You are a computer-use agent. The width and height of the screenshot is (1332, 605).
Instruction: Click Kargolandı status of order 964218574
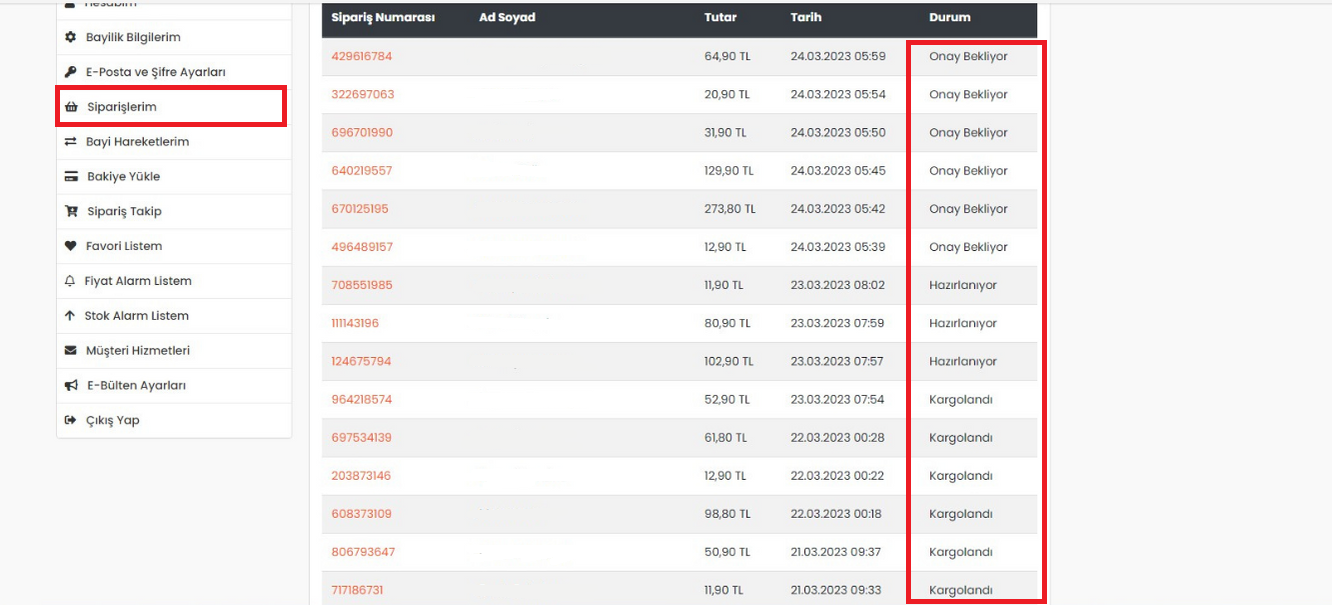point(961,399)
